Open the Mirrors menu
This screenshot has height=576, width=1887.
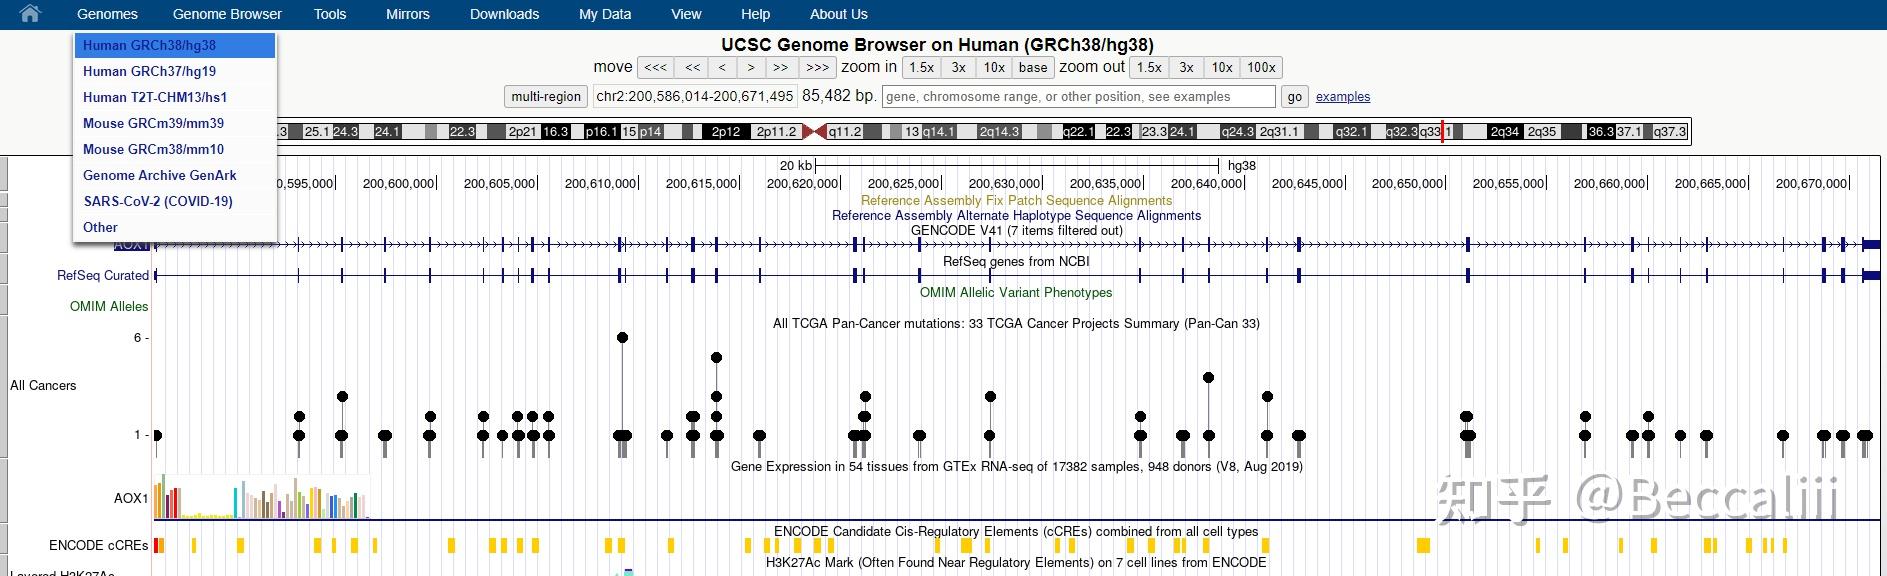coord(408,14)
